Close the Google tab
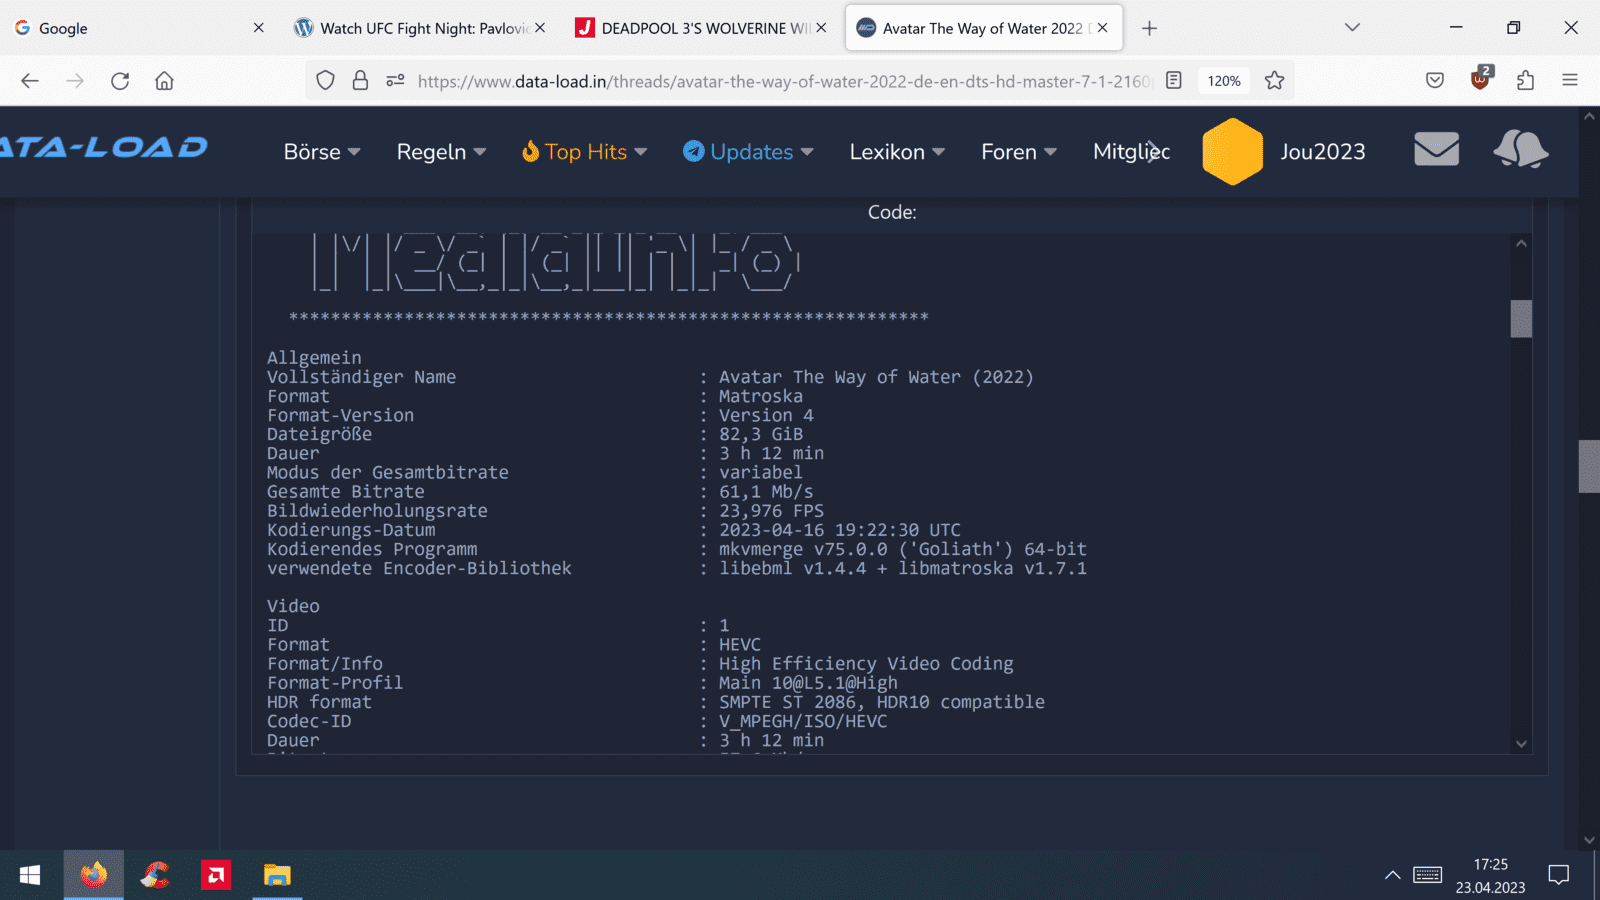 [258, 28]
